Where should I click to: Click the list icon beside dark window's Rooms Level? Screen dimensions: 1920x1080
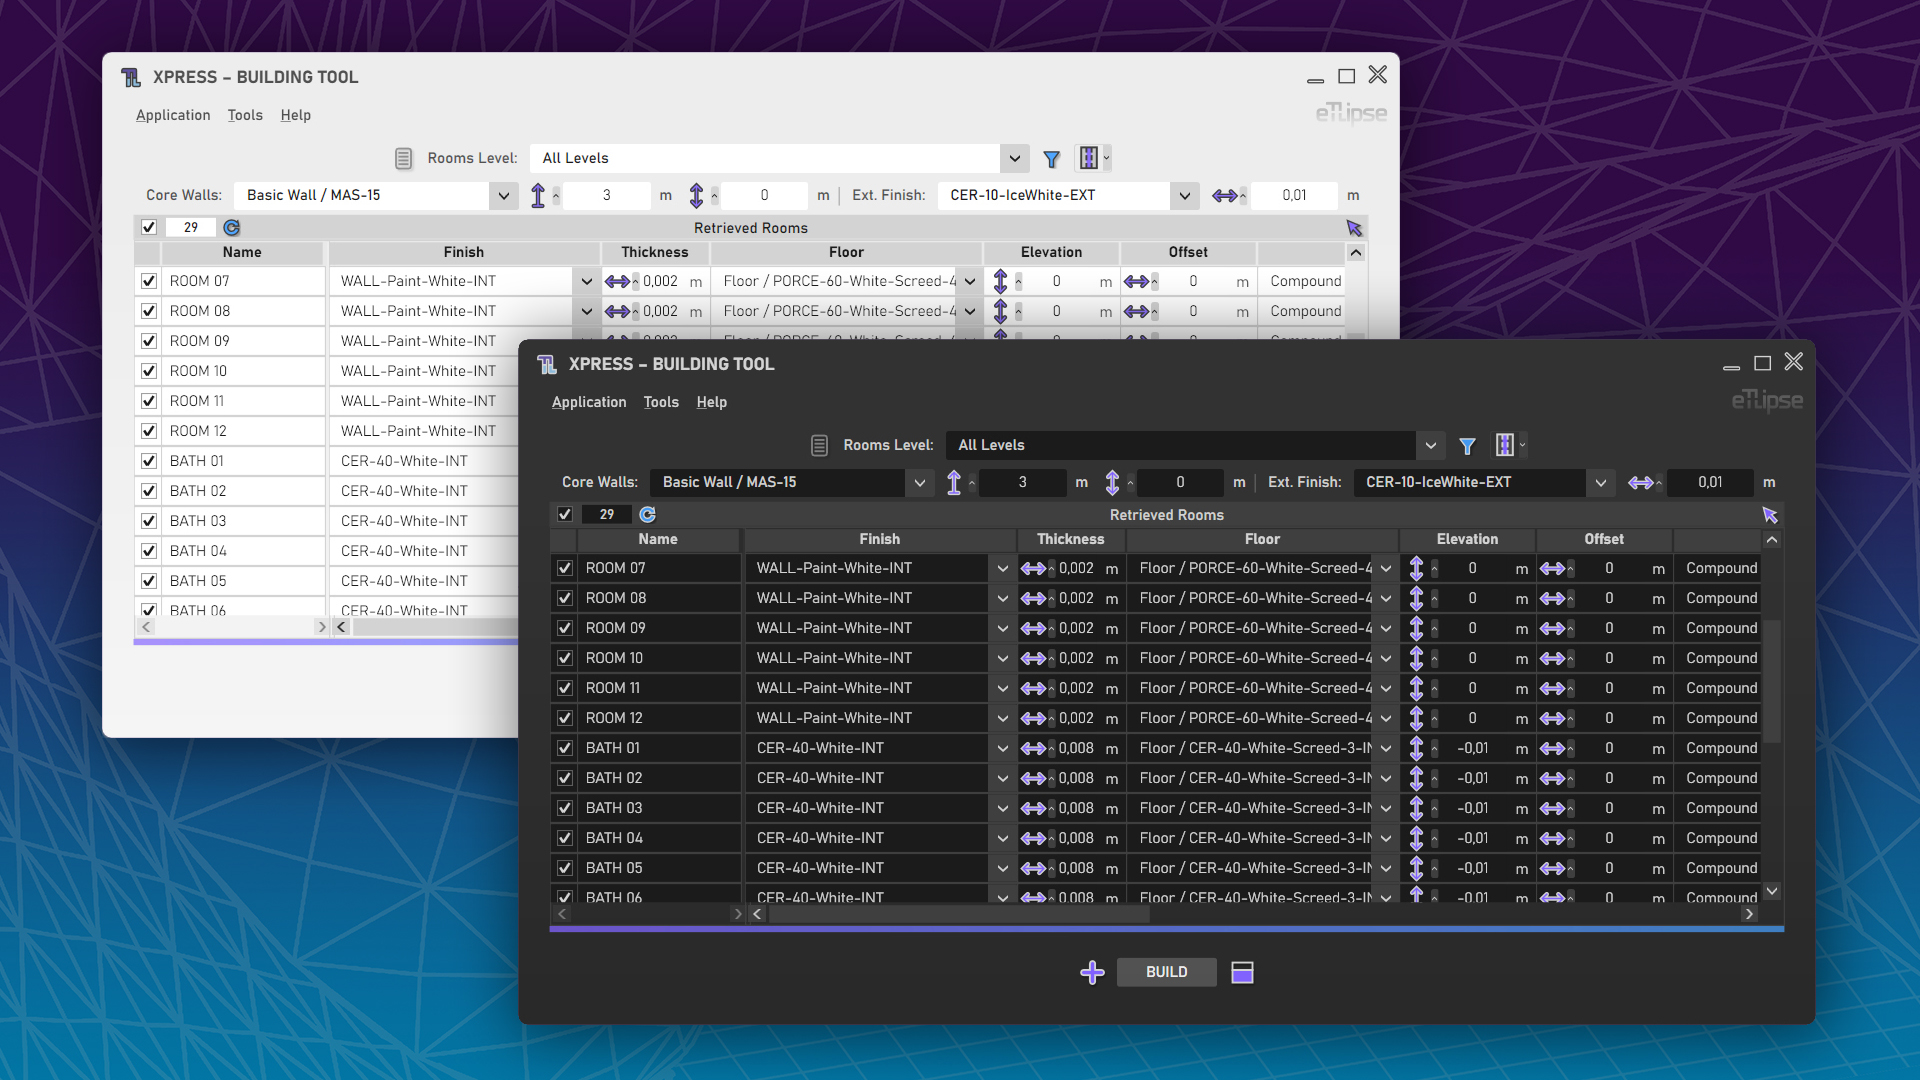coord(819,445)
